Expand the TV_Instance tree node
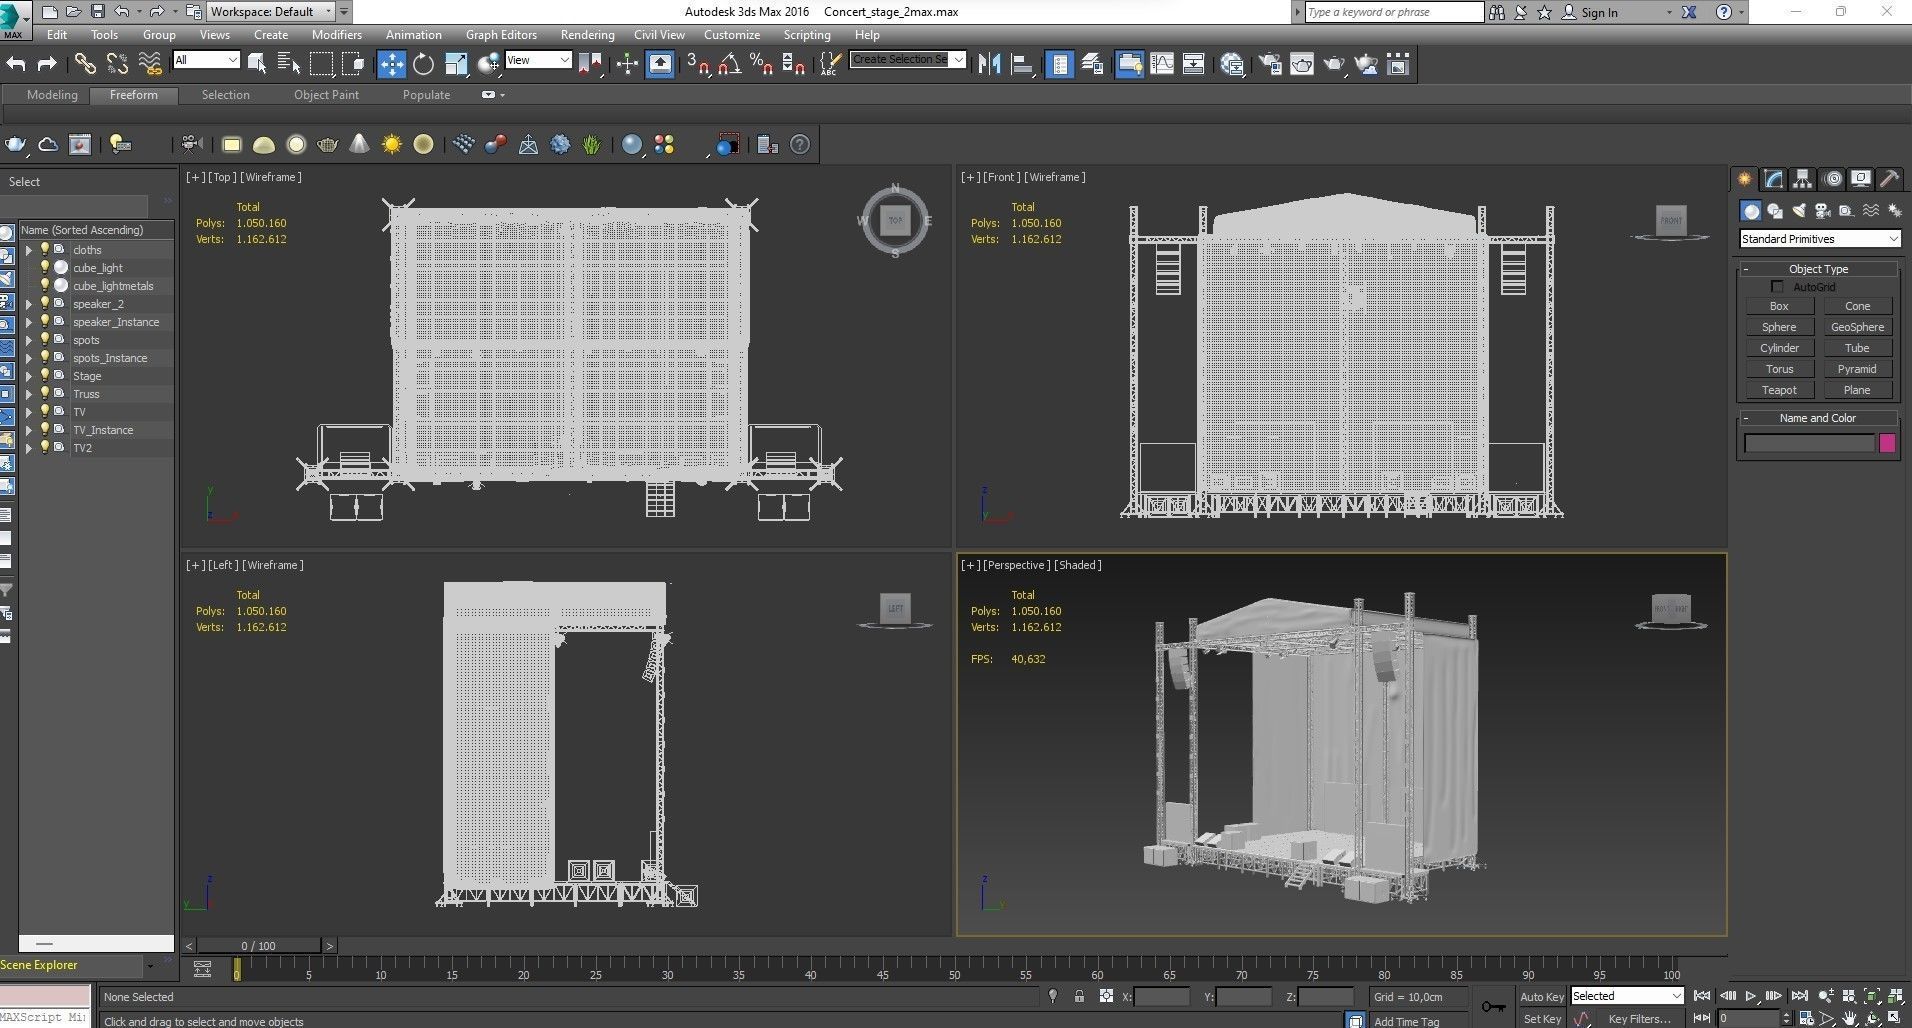Image resolution: width=1912 pixels, height=1028 pixels. coord(28,430)
